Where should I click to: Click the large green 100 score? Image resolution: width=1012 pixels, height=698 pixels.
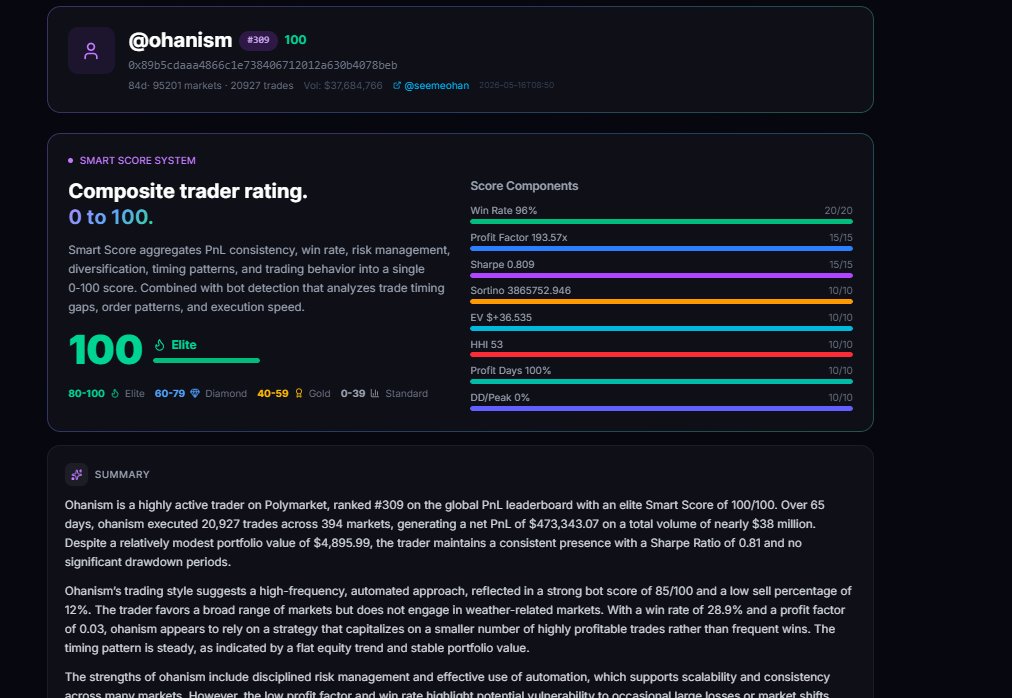(105, 350)
